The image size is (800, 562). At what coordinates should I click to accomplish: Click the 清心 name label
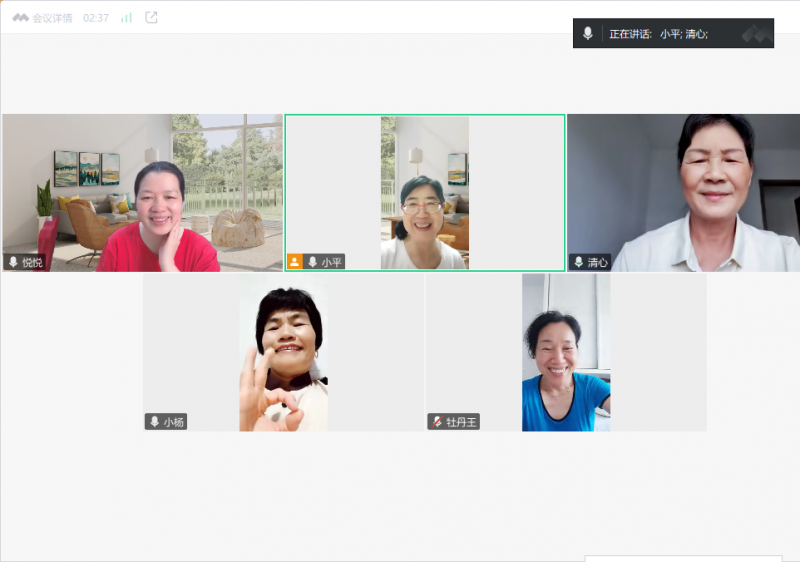point(598,262)
